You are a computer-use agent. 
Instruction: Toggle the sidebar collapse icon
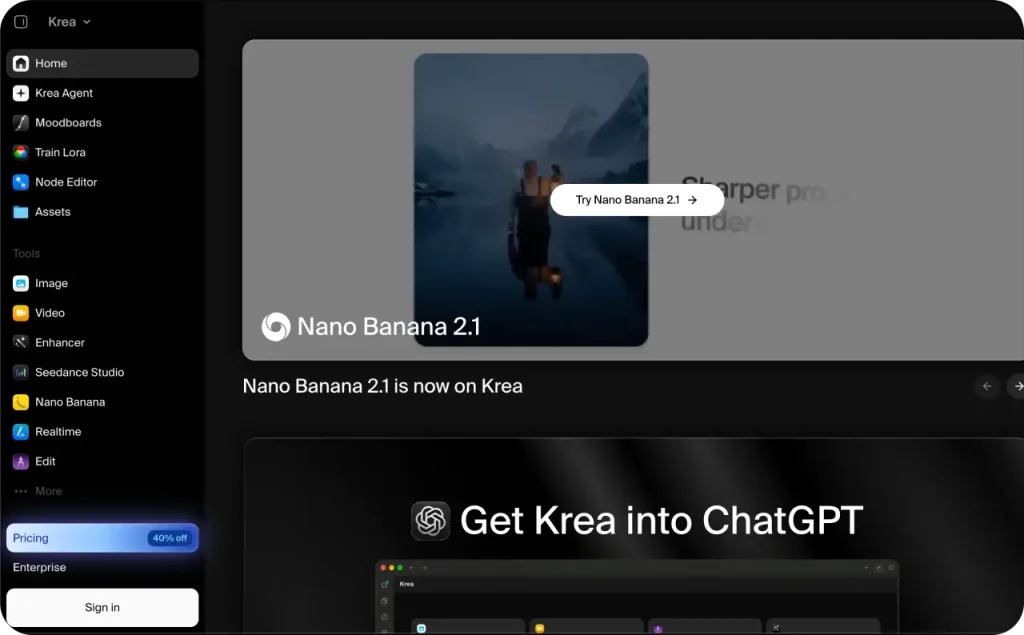coord(21,22)
